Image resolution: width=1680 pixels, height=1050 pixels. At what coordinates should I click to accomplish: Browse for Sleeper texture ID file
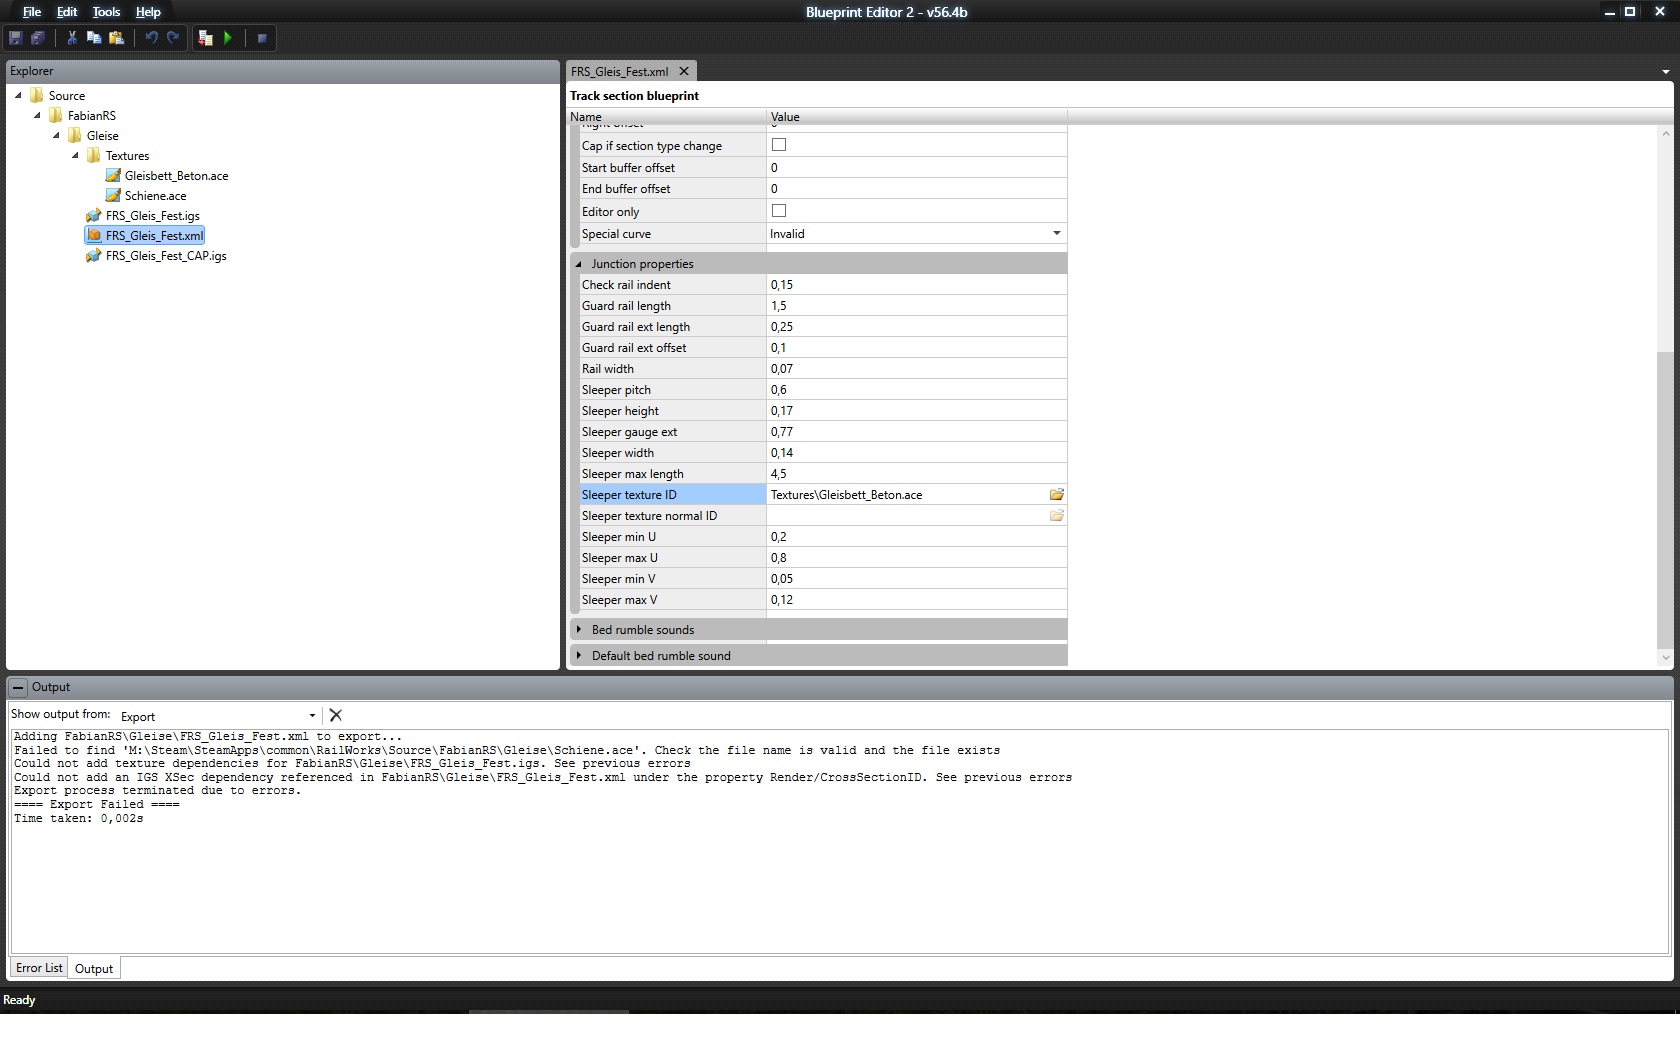coord(1056,495)
